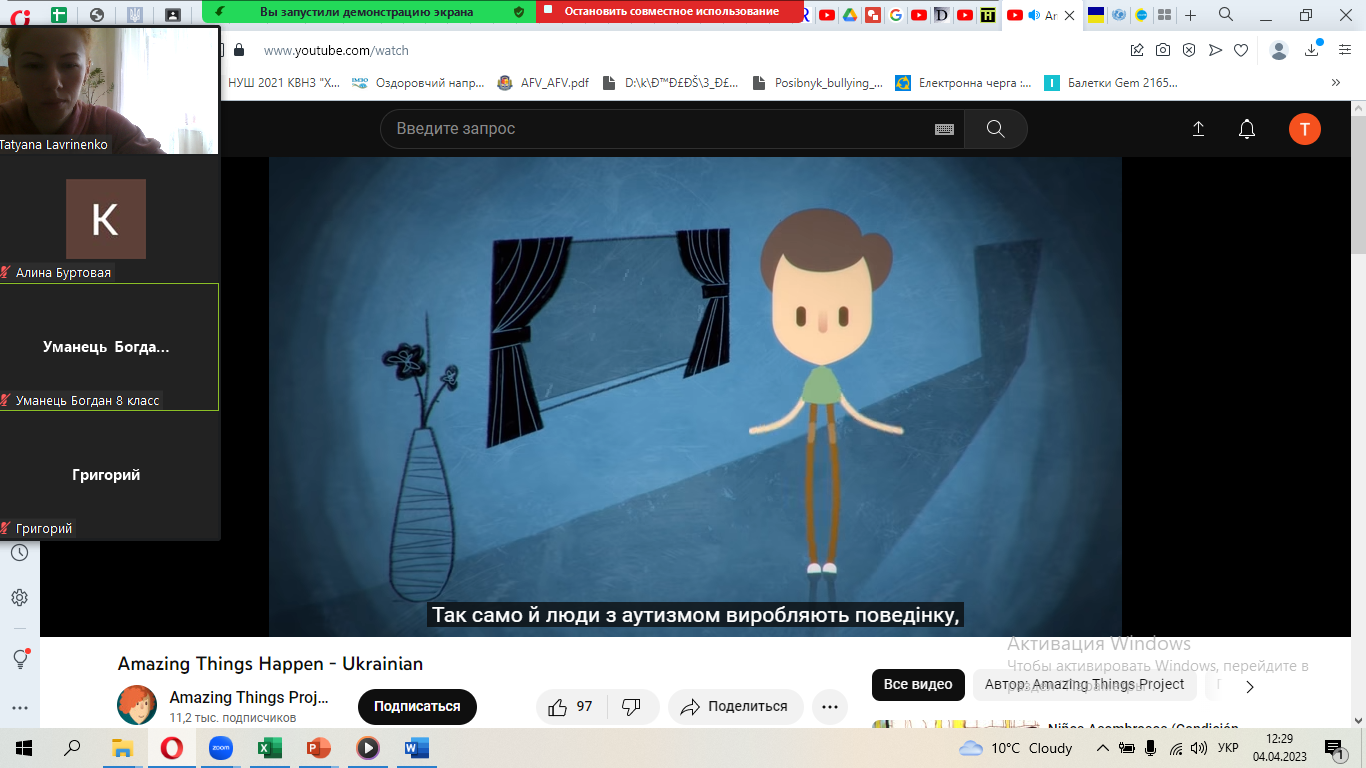Click the Opera sidebar lightbulb icon
1366x768 pixels.
coord(19,659)
